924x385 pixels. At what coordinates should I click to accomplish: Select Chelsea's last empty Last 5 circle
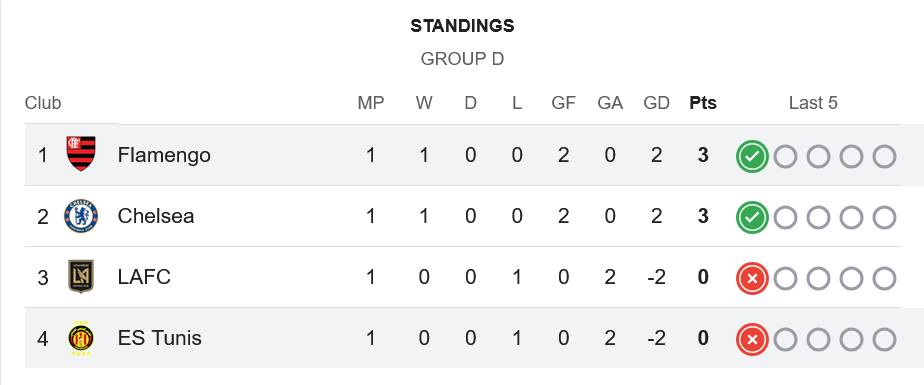point(885,218)
